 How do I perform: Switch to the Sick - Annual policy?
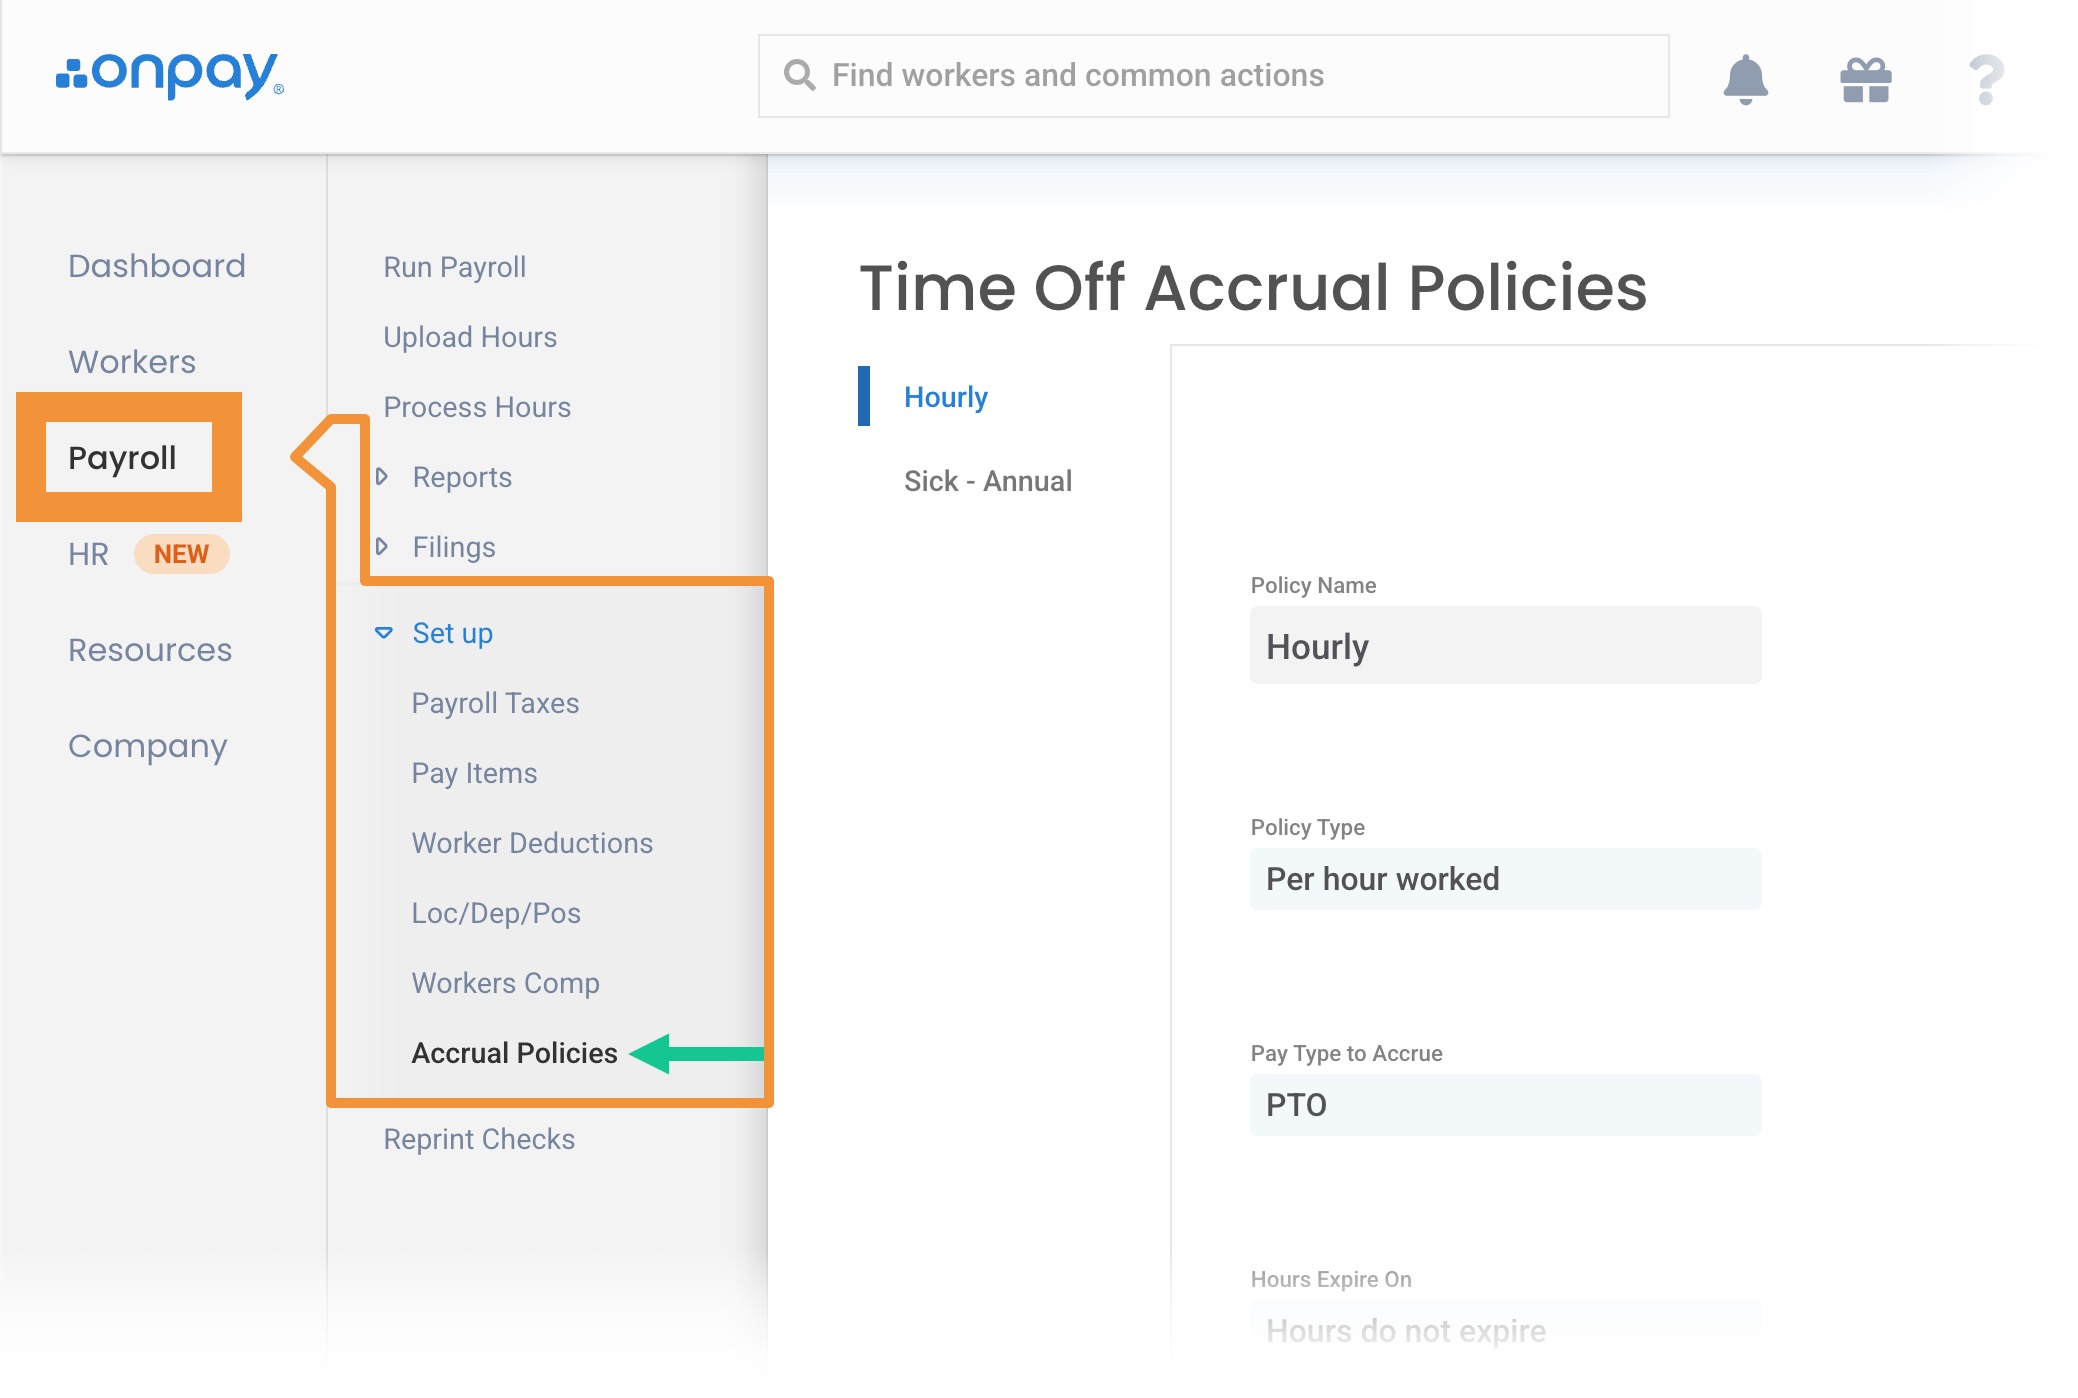point(987,481)
